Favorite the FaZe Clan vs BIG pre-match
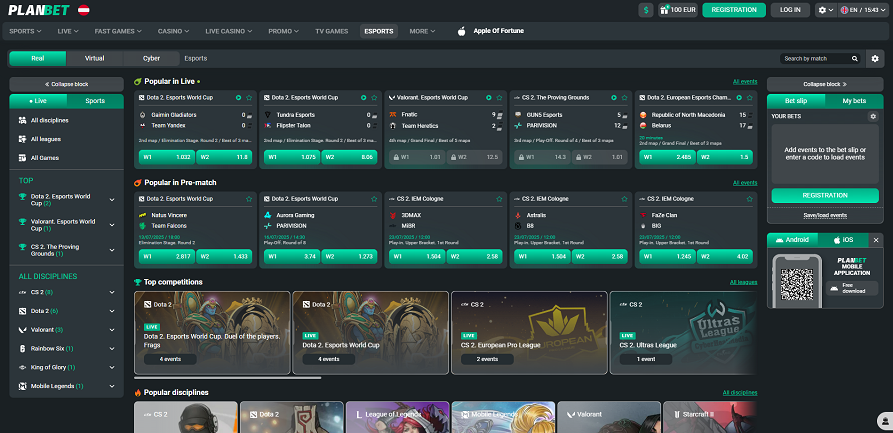The image size is (893, 433). pyautogui.click(x=750, y=199)
